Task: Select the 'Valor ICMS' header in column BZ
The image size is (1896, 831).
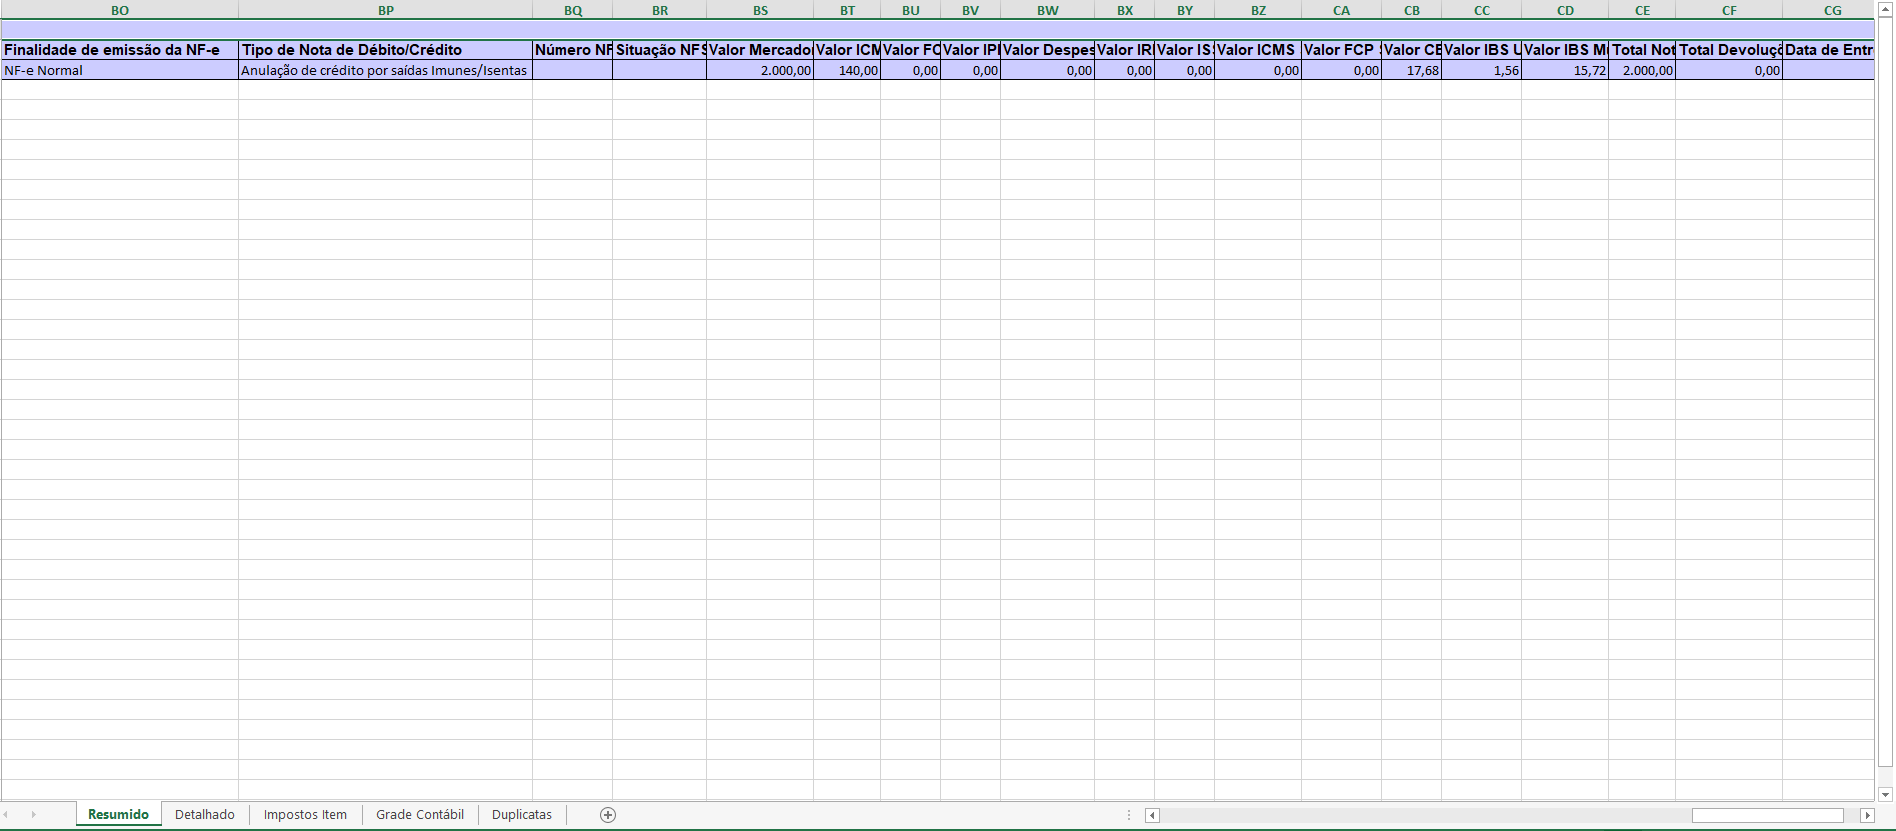Action: (x=1258, y=50)
